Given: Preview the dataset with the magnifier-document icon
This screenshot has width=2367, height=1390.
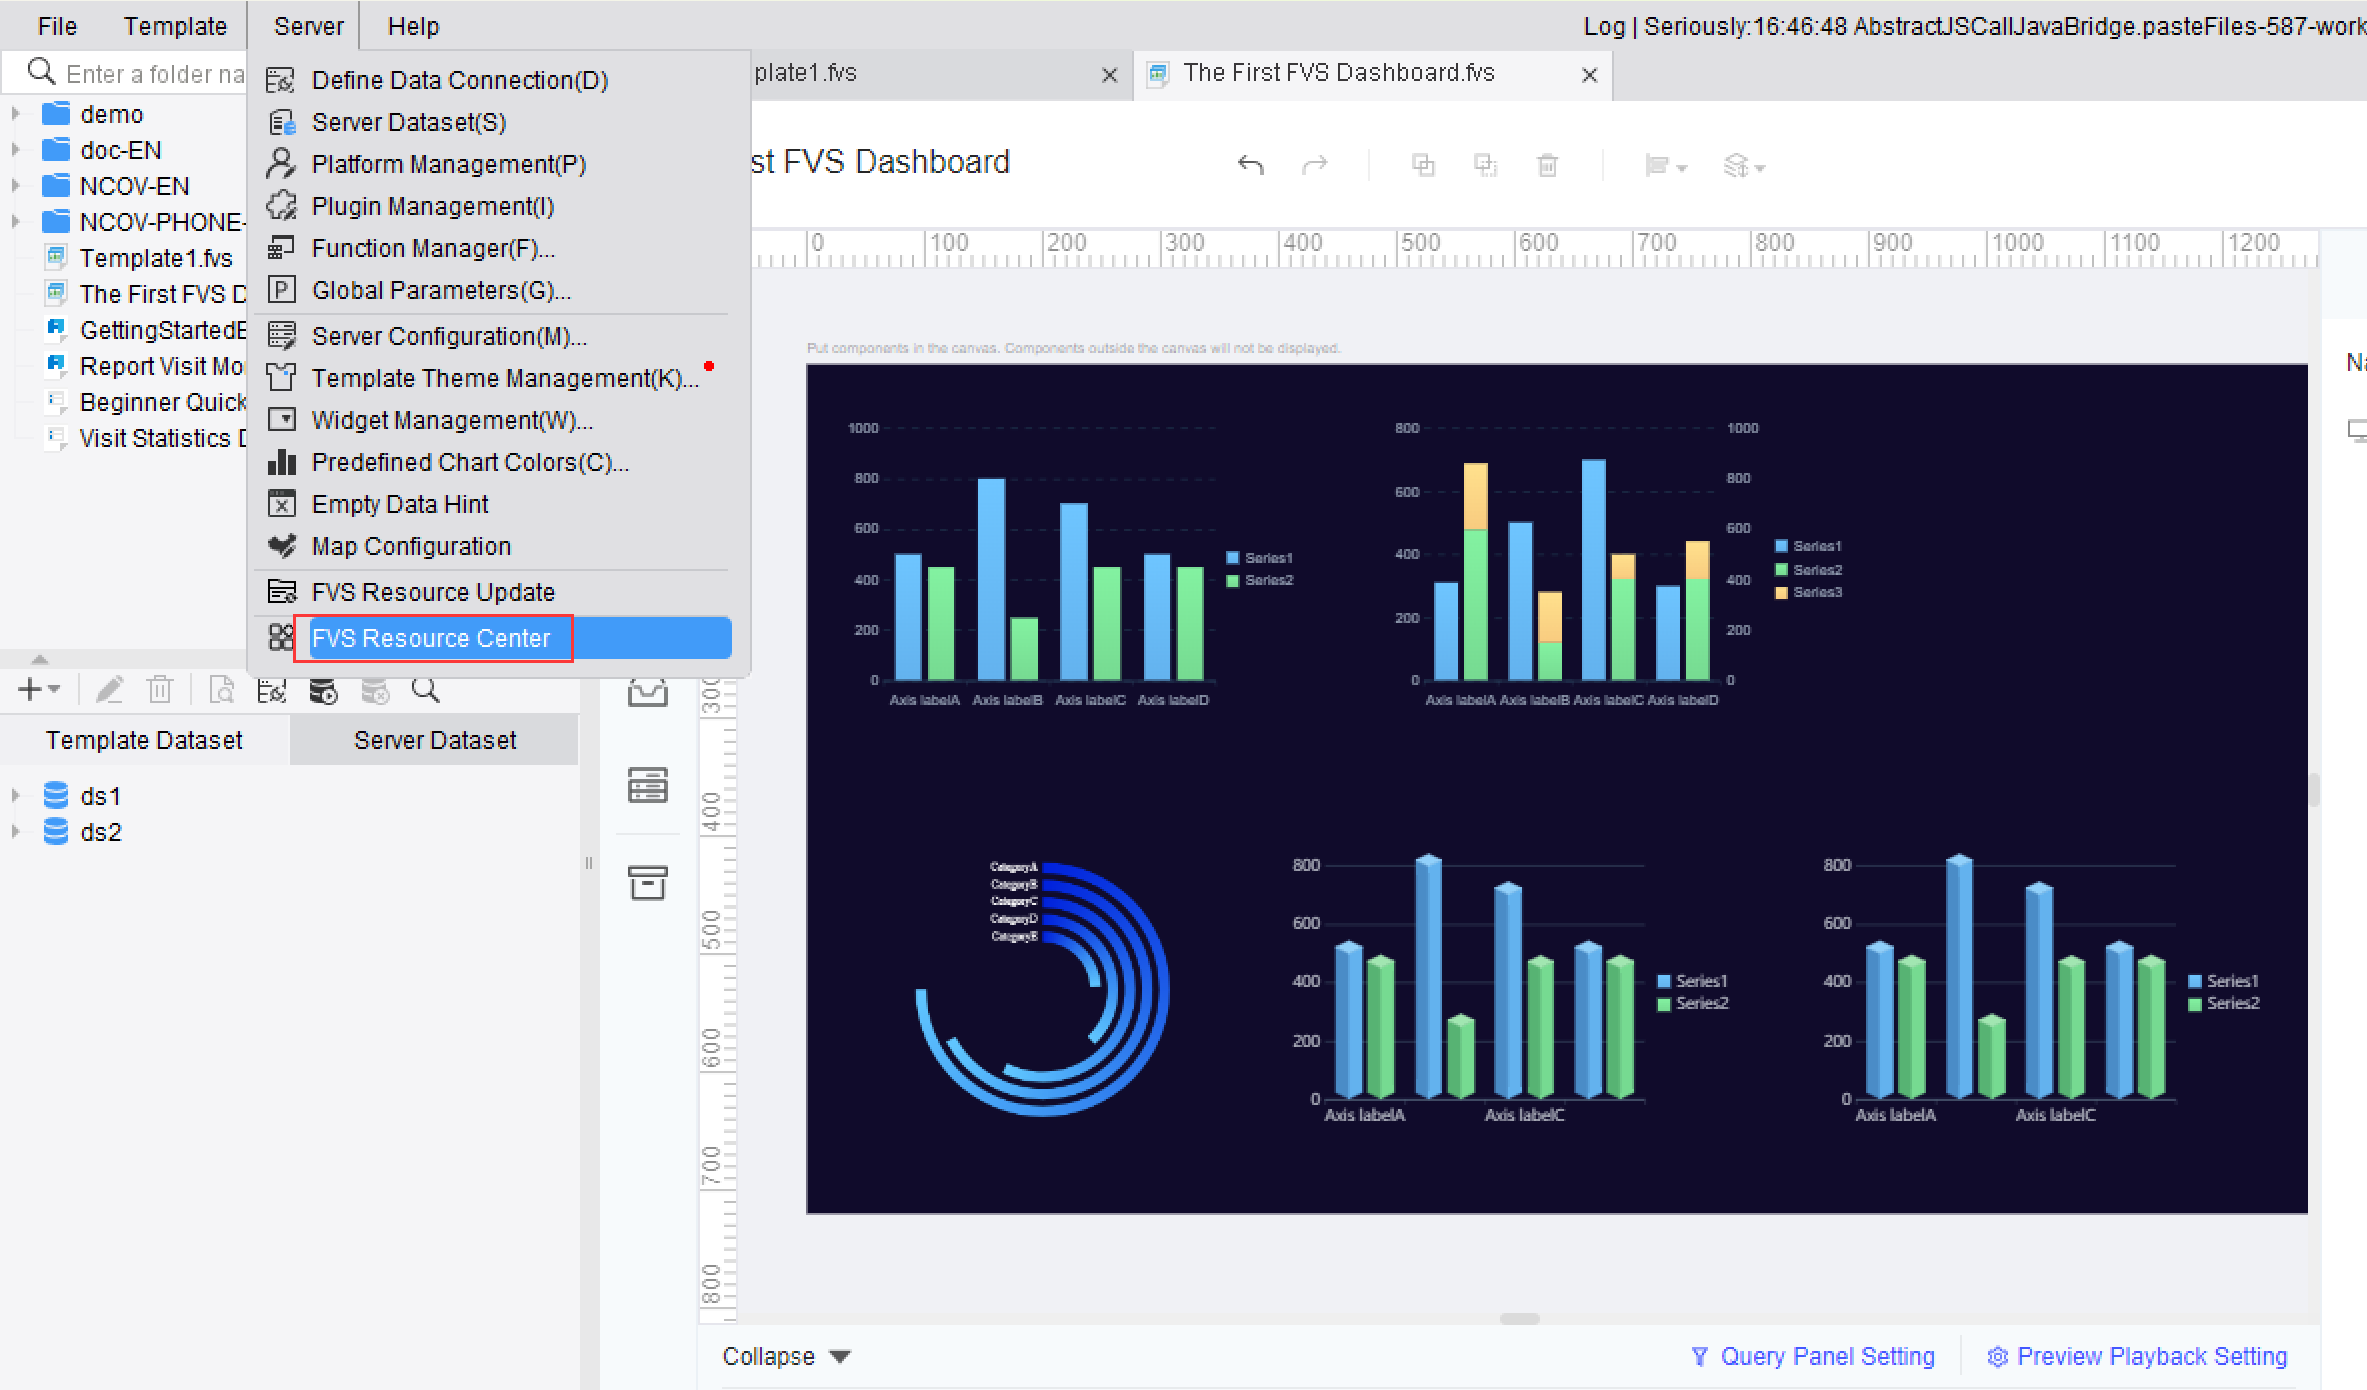Looking at the screenshot, I should 221,689.
